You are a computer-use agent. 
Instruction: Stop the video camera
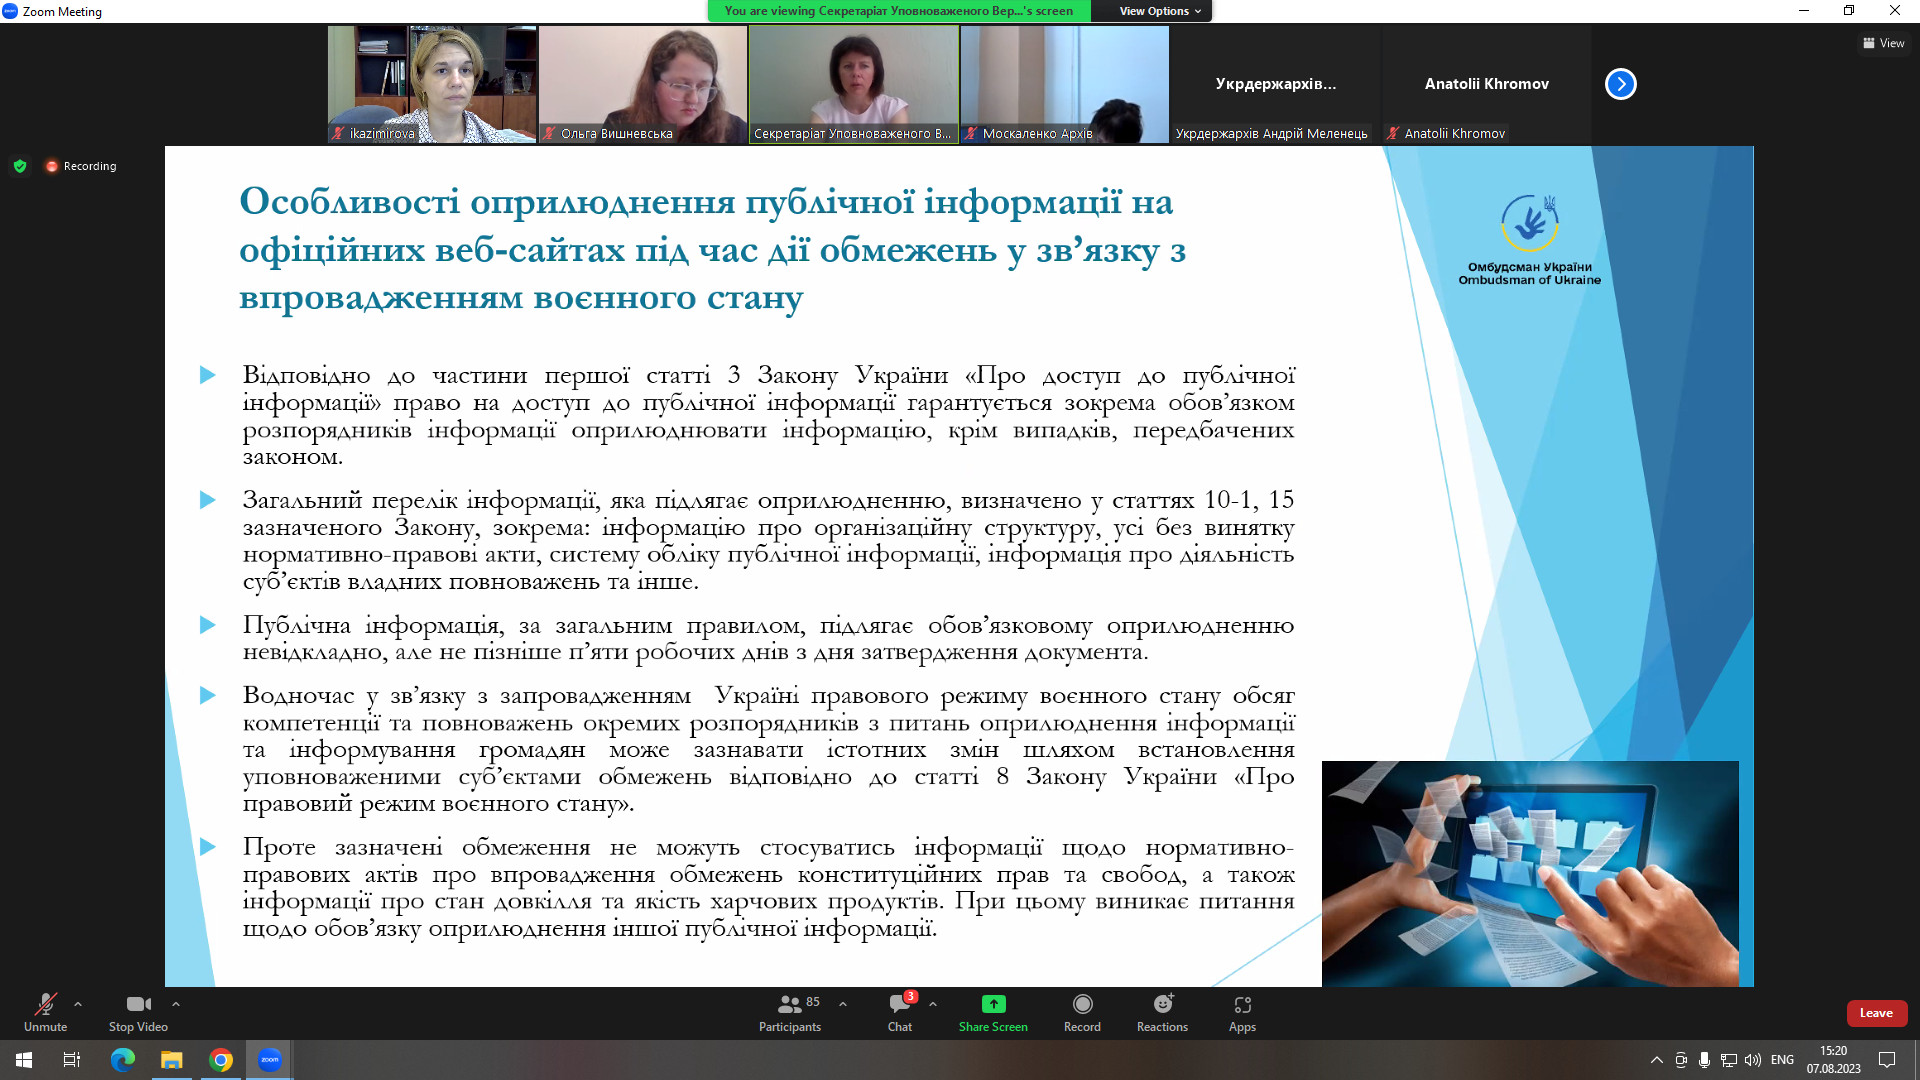pos(138,1012)
